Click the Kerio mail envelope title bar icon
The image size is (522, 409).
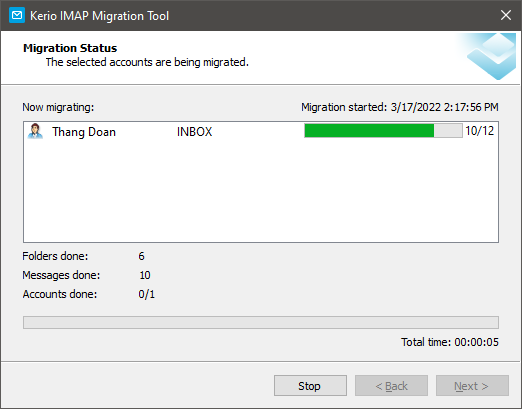pos(17,16)
